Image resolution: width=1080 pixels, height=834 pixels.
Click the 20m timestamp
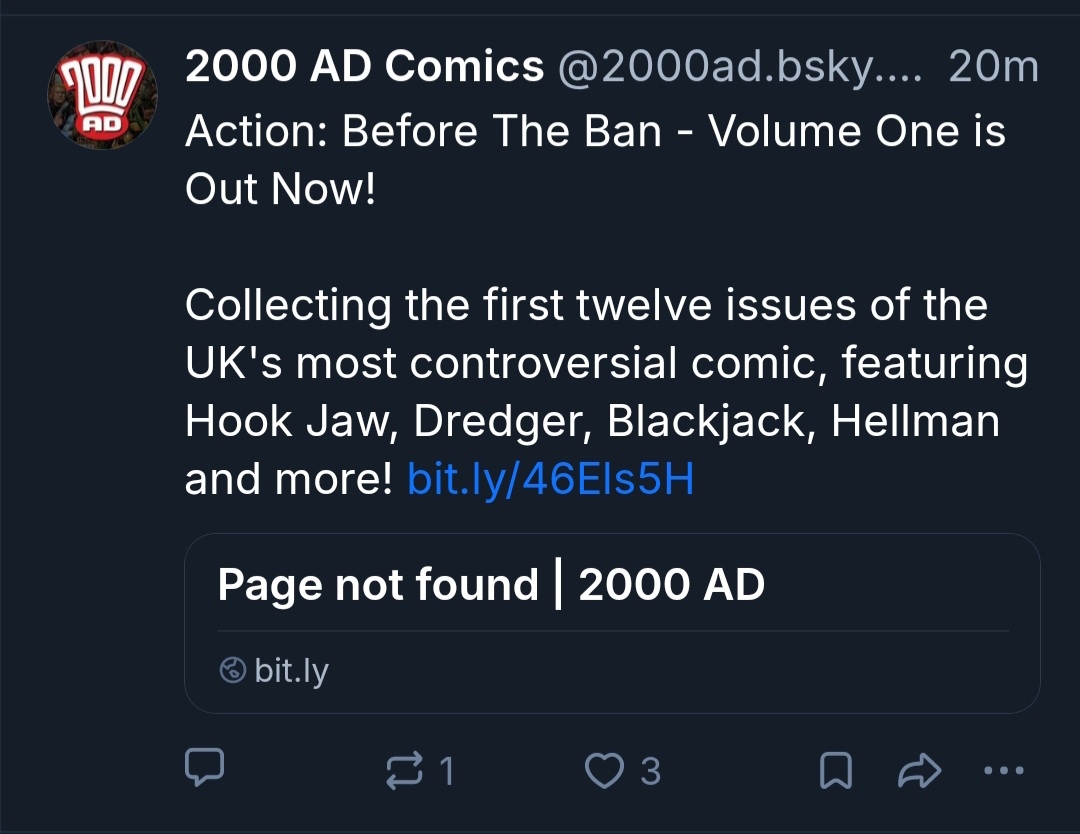(993, 67)
